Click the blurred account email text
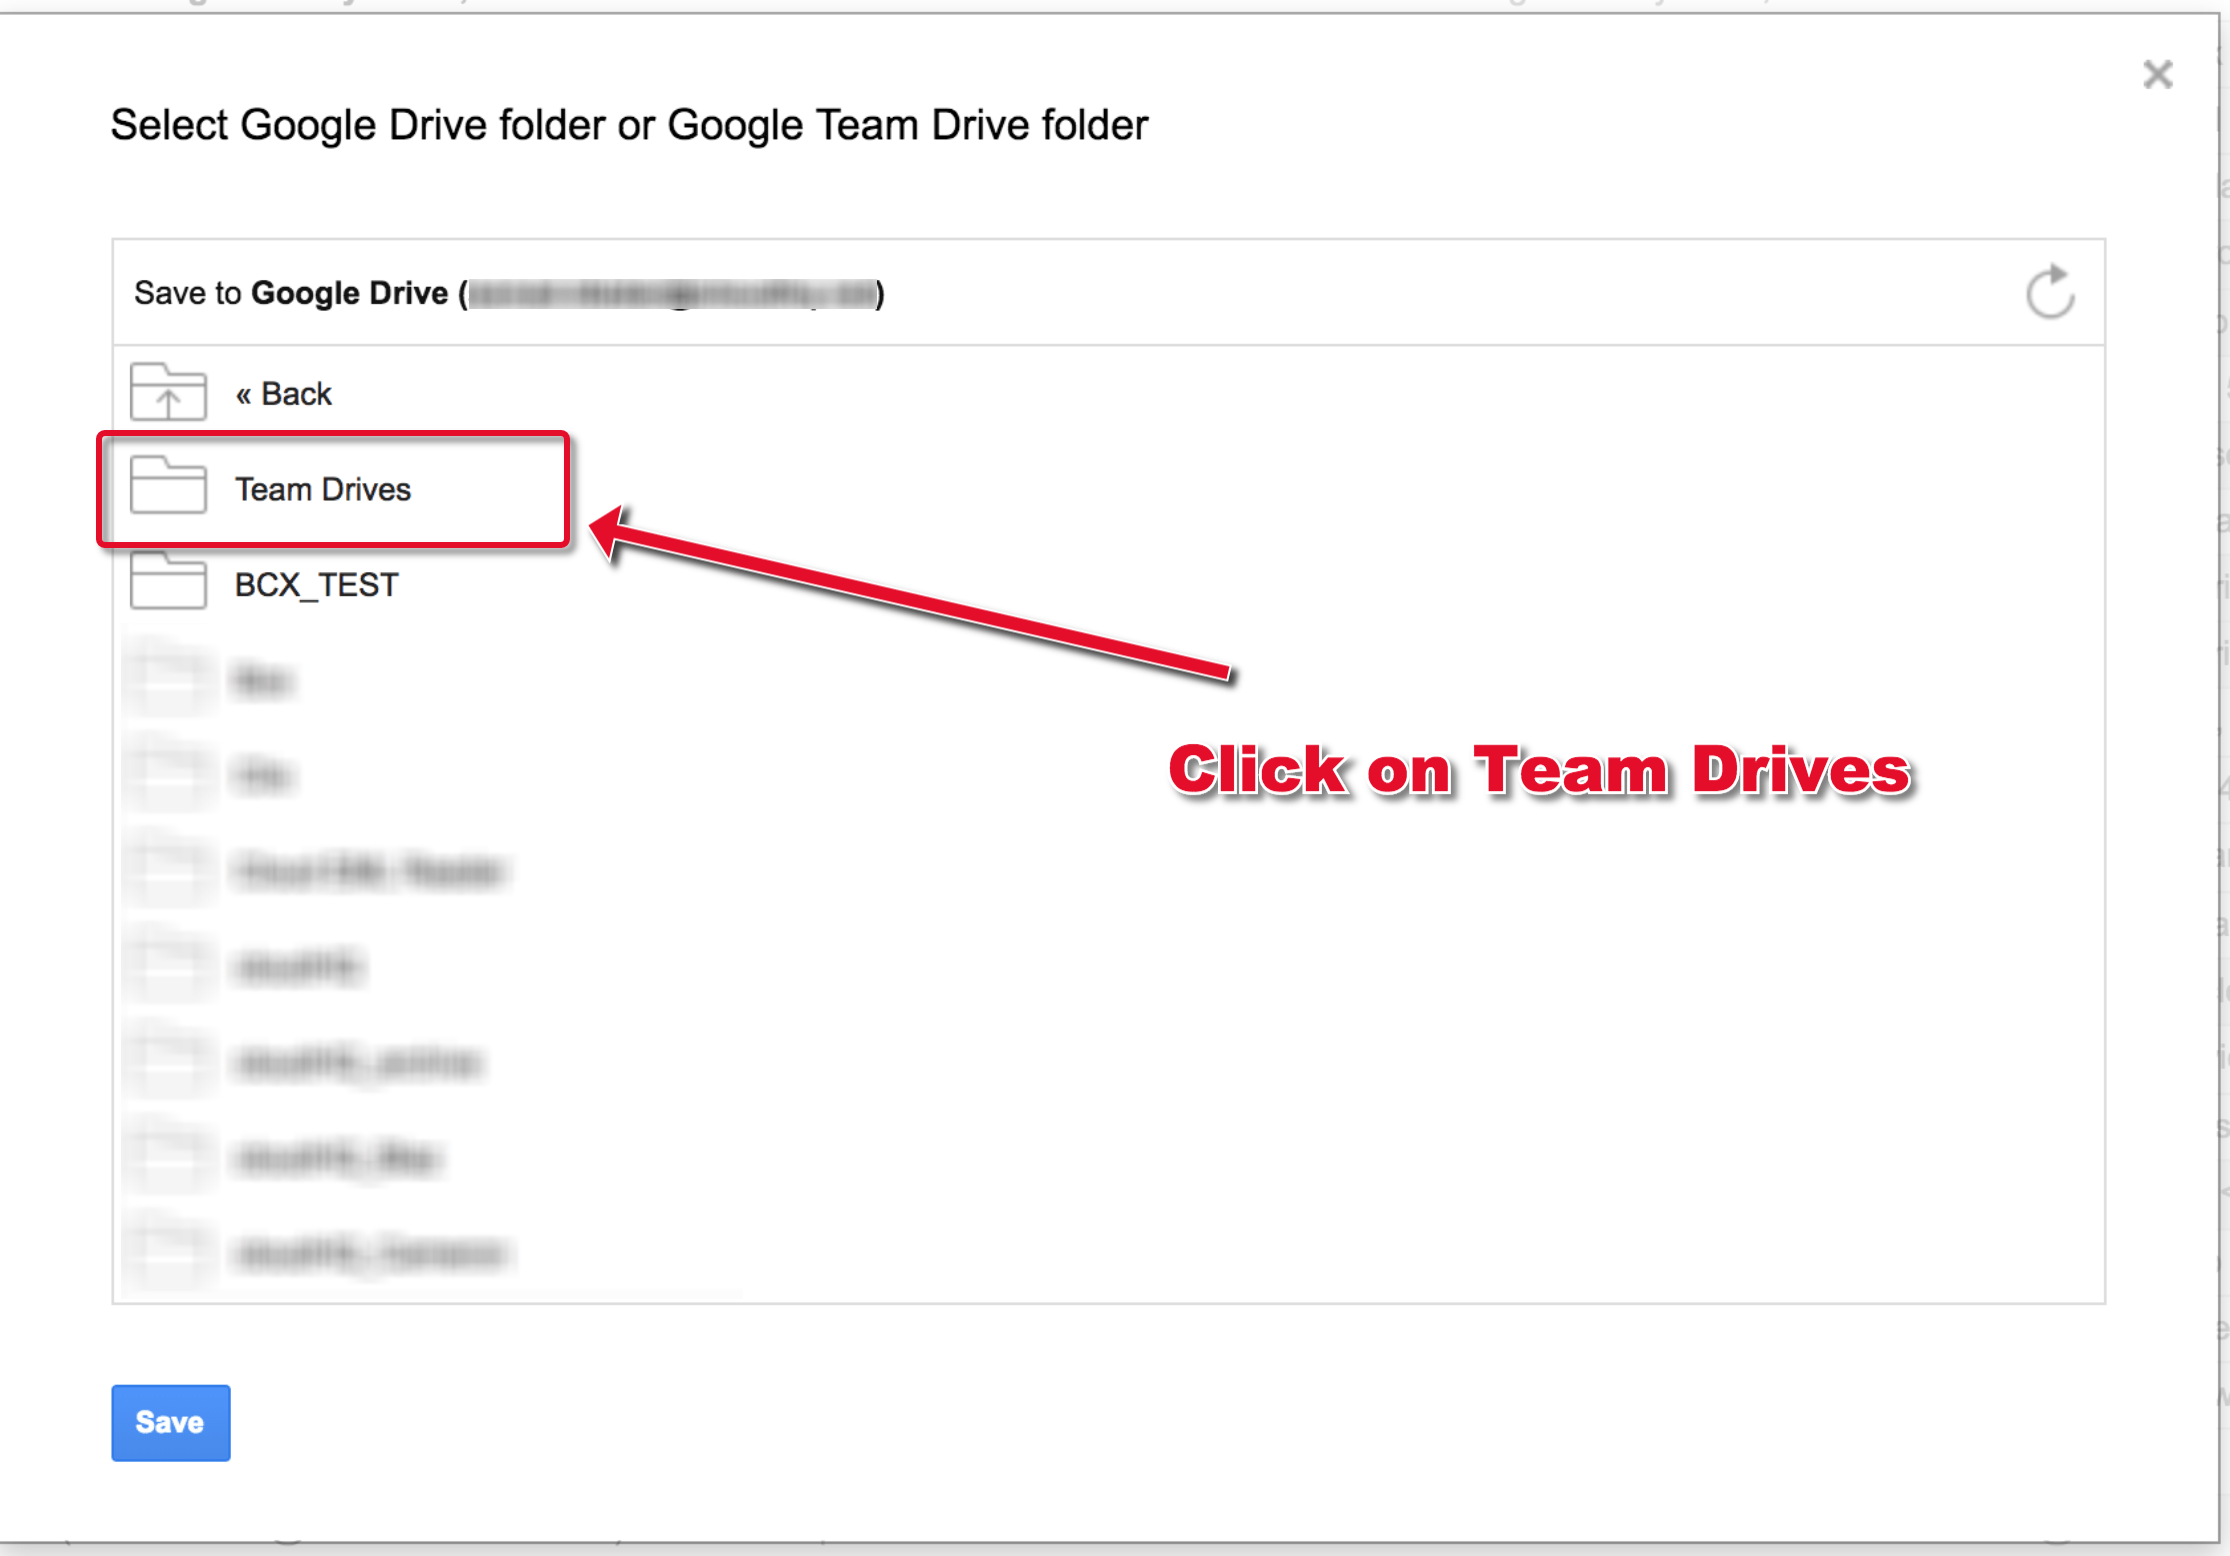 pos(670,292)
